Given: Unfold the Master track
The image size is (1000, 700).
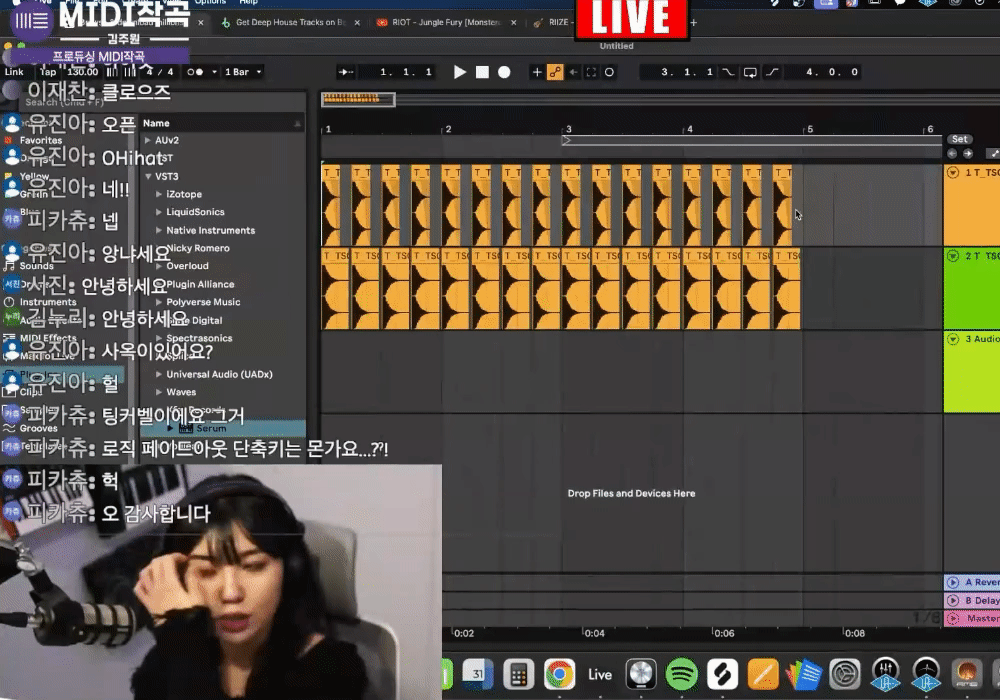Looking at the screenshot, I should point(953,618).
